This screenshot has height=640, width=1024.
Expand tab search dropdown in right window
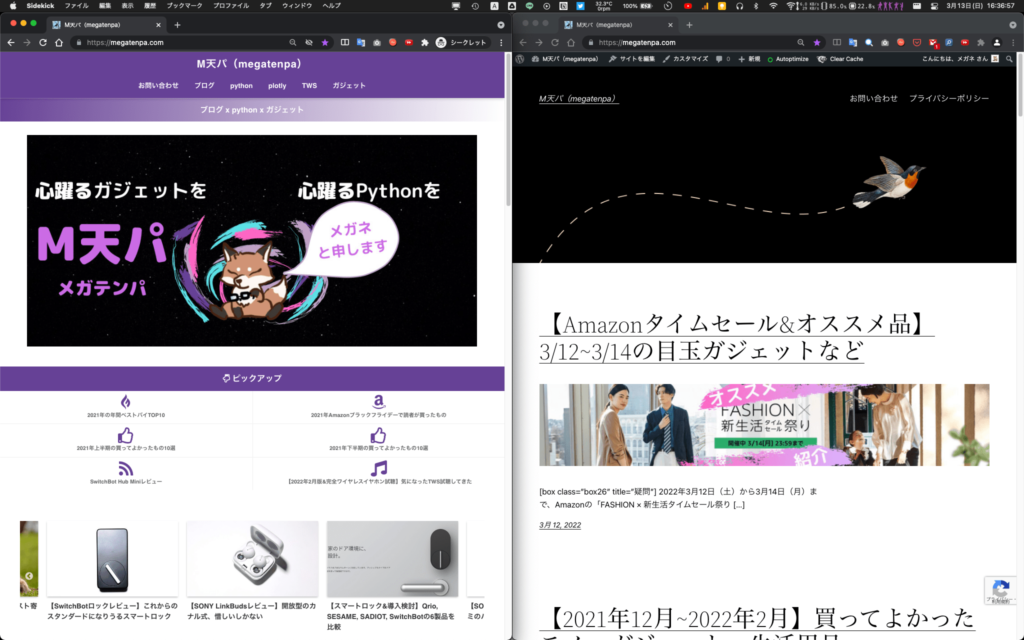tap(1013, 25)
